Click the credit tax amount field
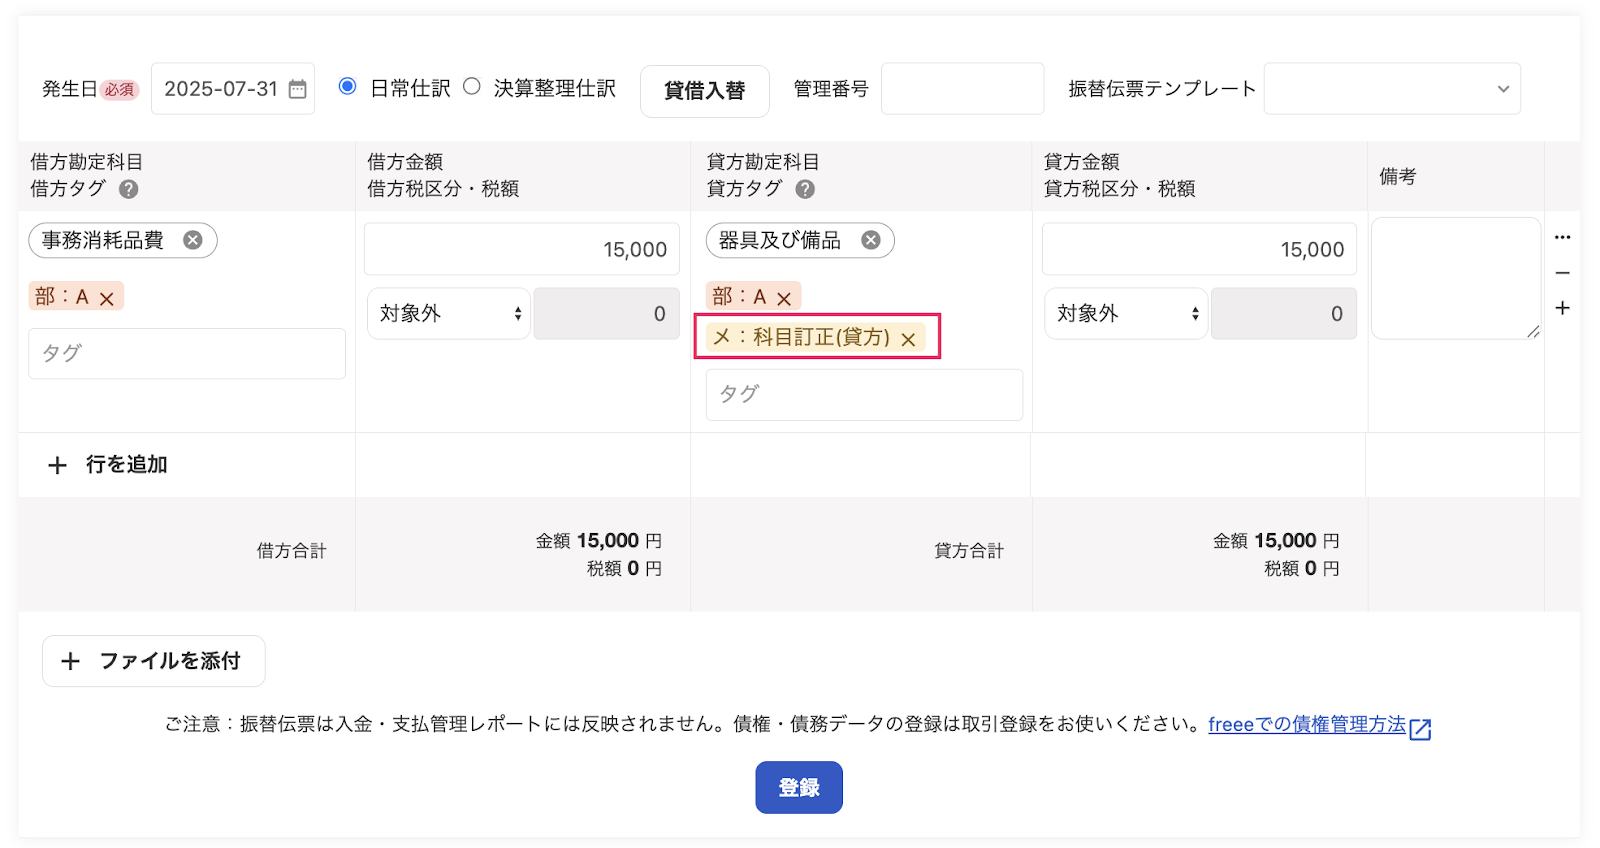The width and height of the screenshot is (1600, 848). [1284, 314]
